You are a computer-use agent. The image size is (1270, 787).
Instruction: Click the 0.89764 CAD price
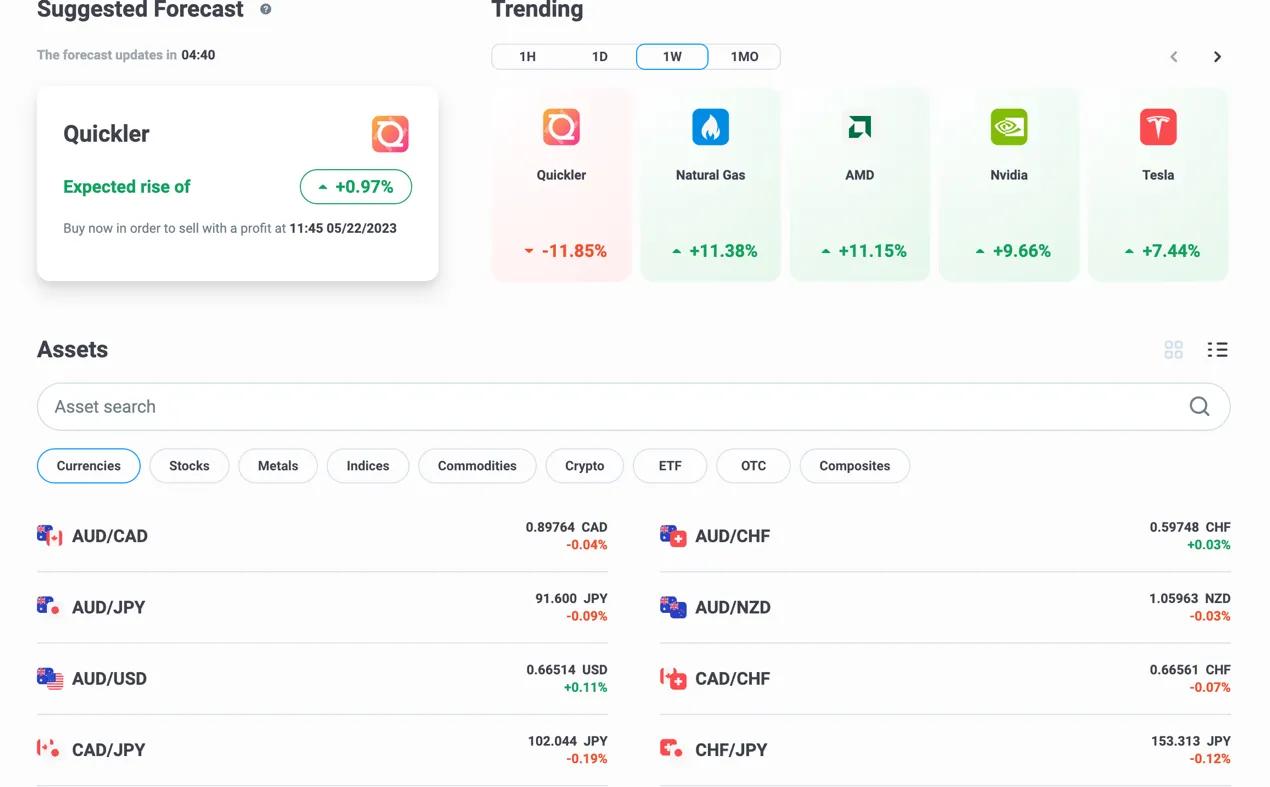coord(567,527)
